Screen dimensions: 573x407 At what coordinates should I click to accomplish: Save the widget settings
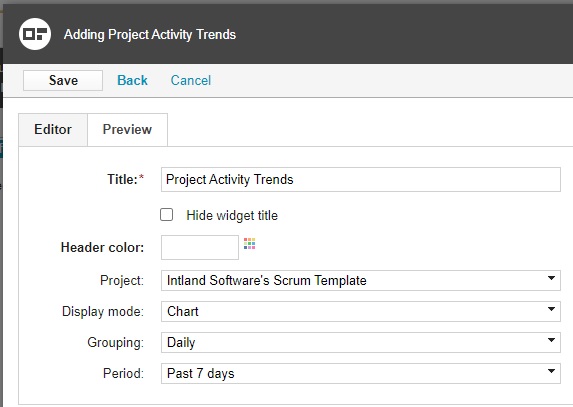tap(63, 80)
